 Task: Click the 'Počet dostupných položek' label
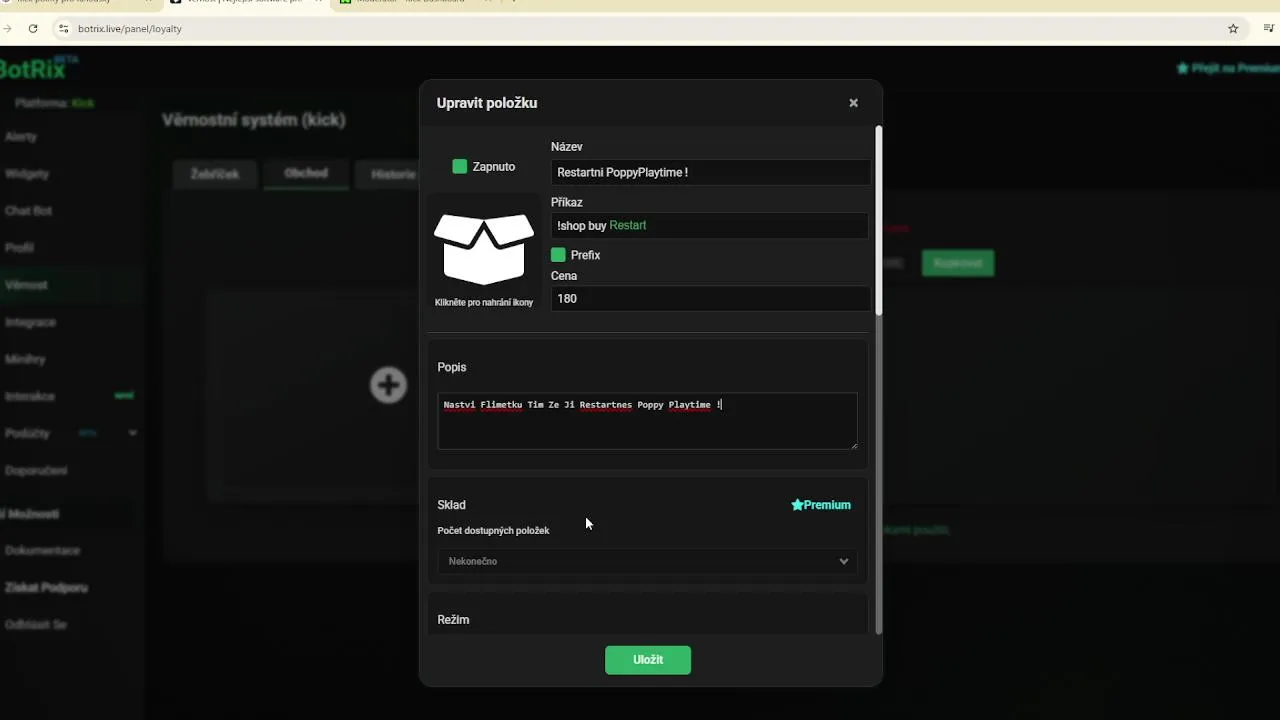pos(493,531)
